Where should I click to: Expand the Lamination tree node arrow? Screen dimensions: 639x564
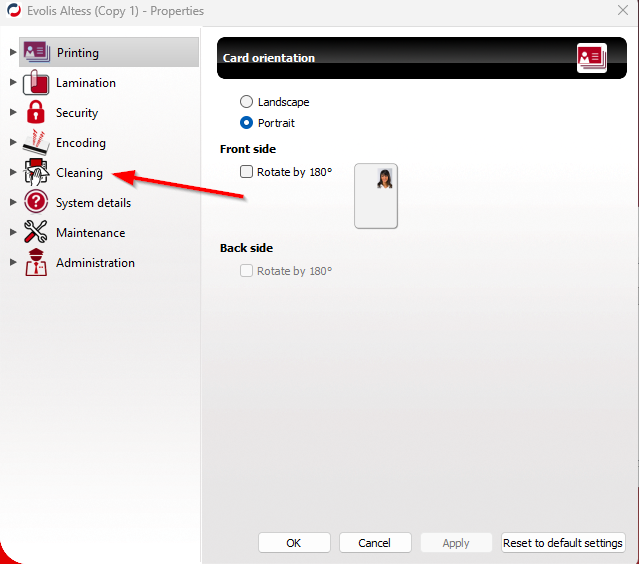13,82
